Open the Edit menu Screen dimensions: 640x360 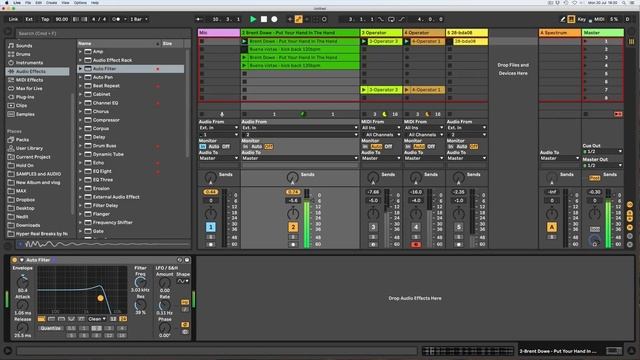pyautogui.click(x=38, y=2)
